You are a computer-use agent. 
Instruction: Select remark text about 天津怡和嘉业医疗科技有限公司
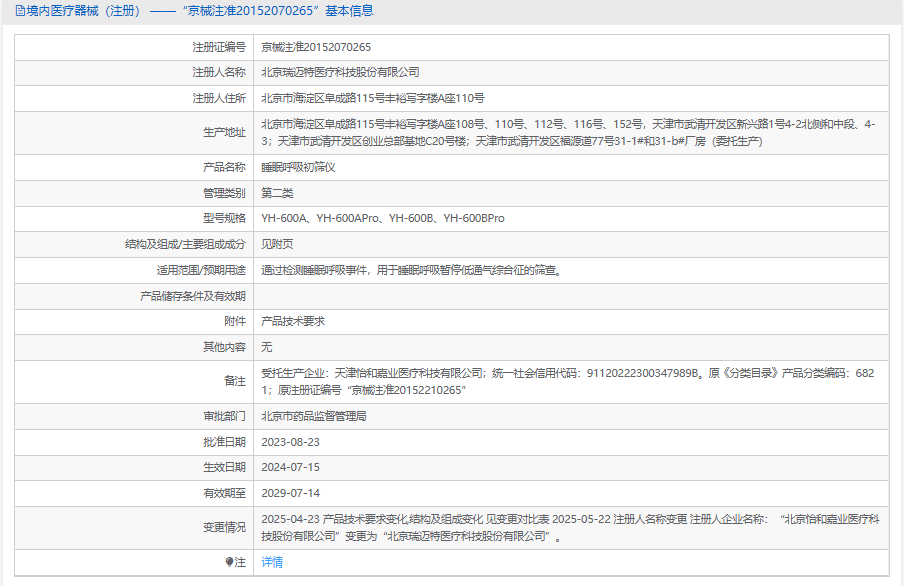(568, 382)
